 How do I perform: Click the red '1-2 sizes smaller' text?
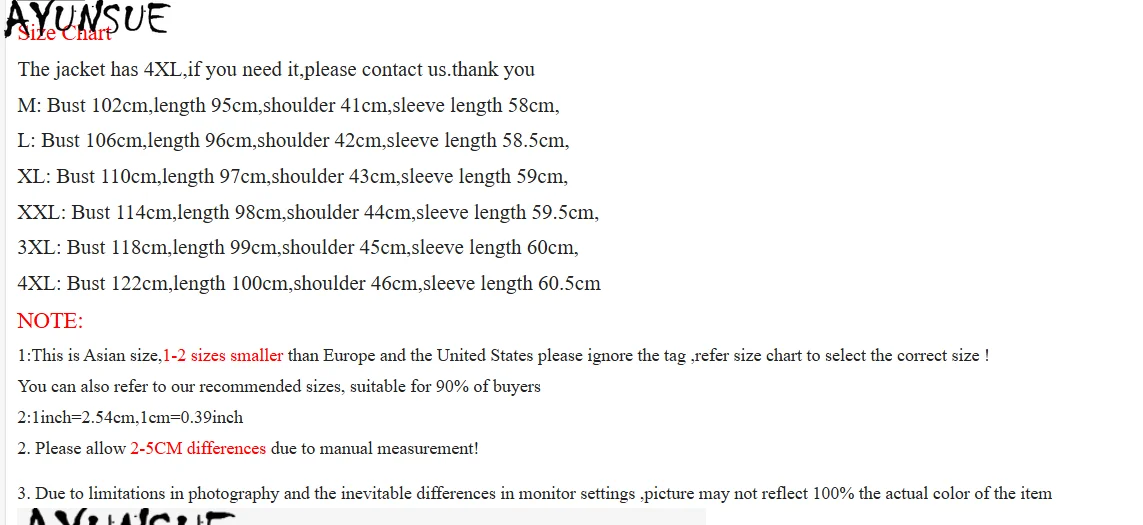point(223,355)
